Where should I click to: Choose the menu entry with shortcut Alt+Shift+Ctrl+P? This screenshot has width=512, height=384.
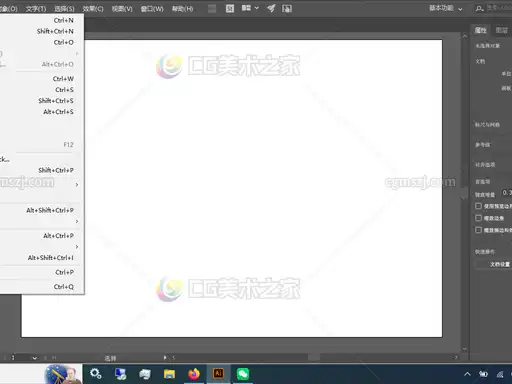tap(42, 210)
